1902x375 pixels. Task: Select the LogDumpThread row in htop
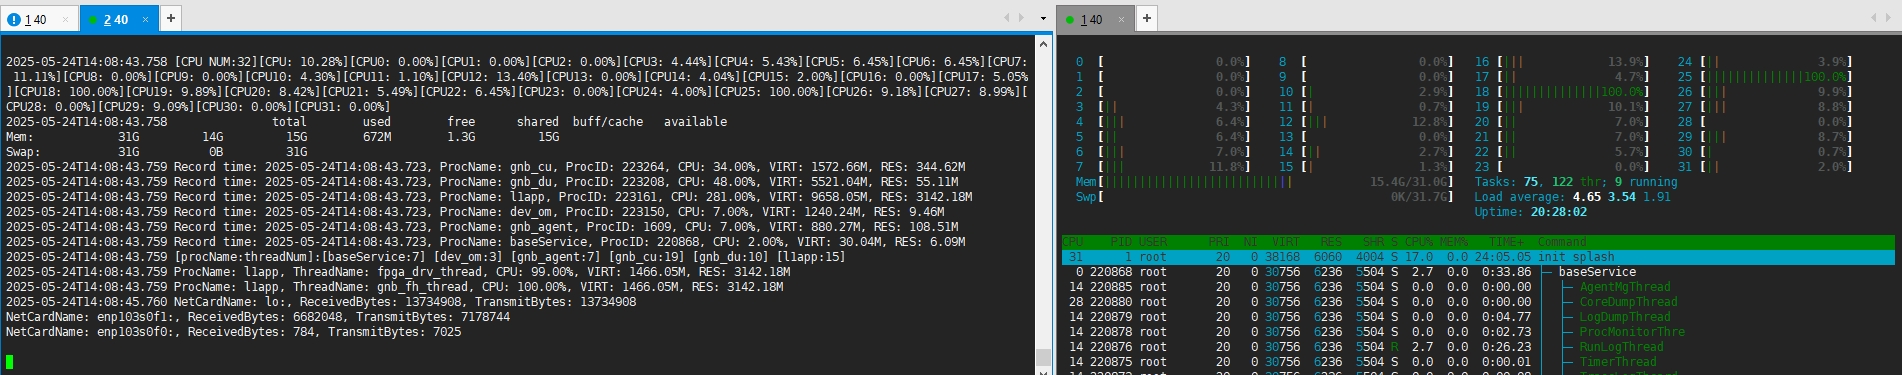pos(1478,317)
